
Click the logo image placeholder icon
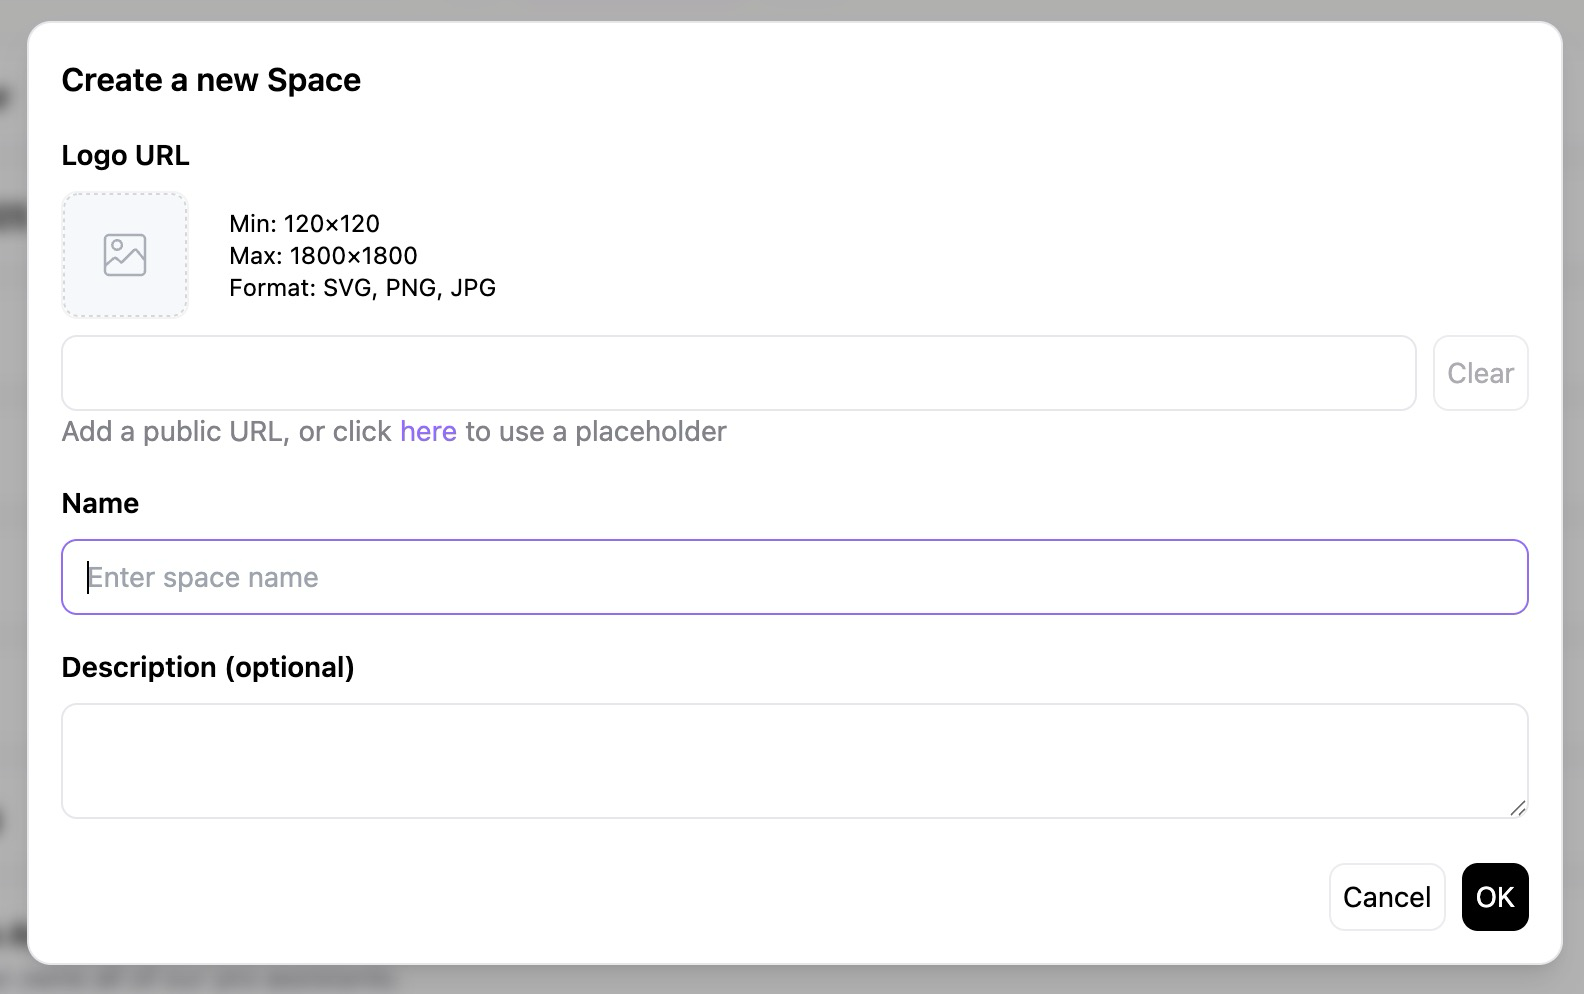tap(125, 255)
